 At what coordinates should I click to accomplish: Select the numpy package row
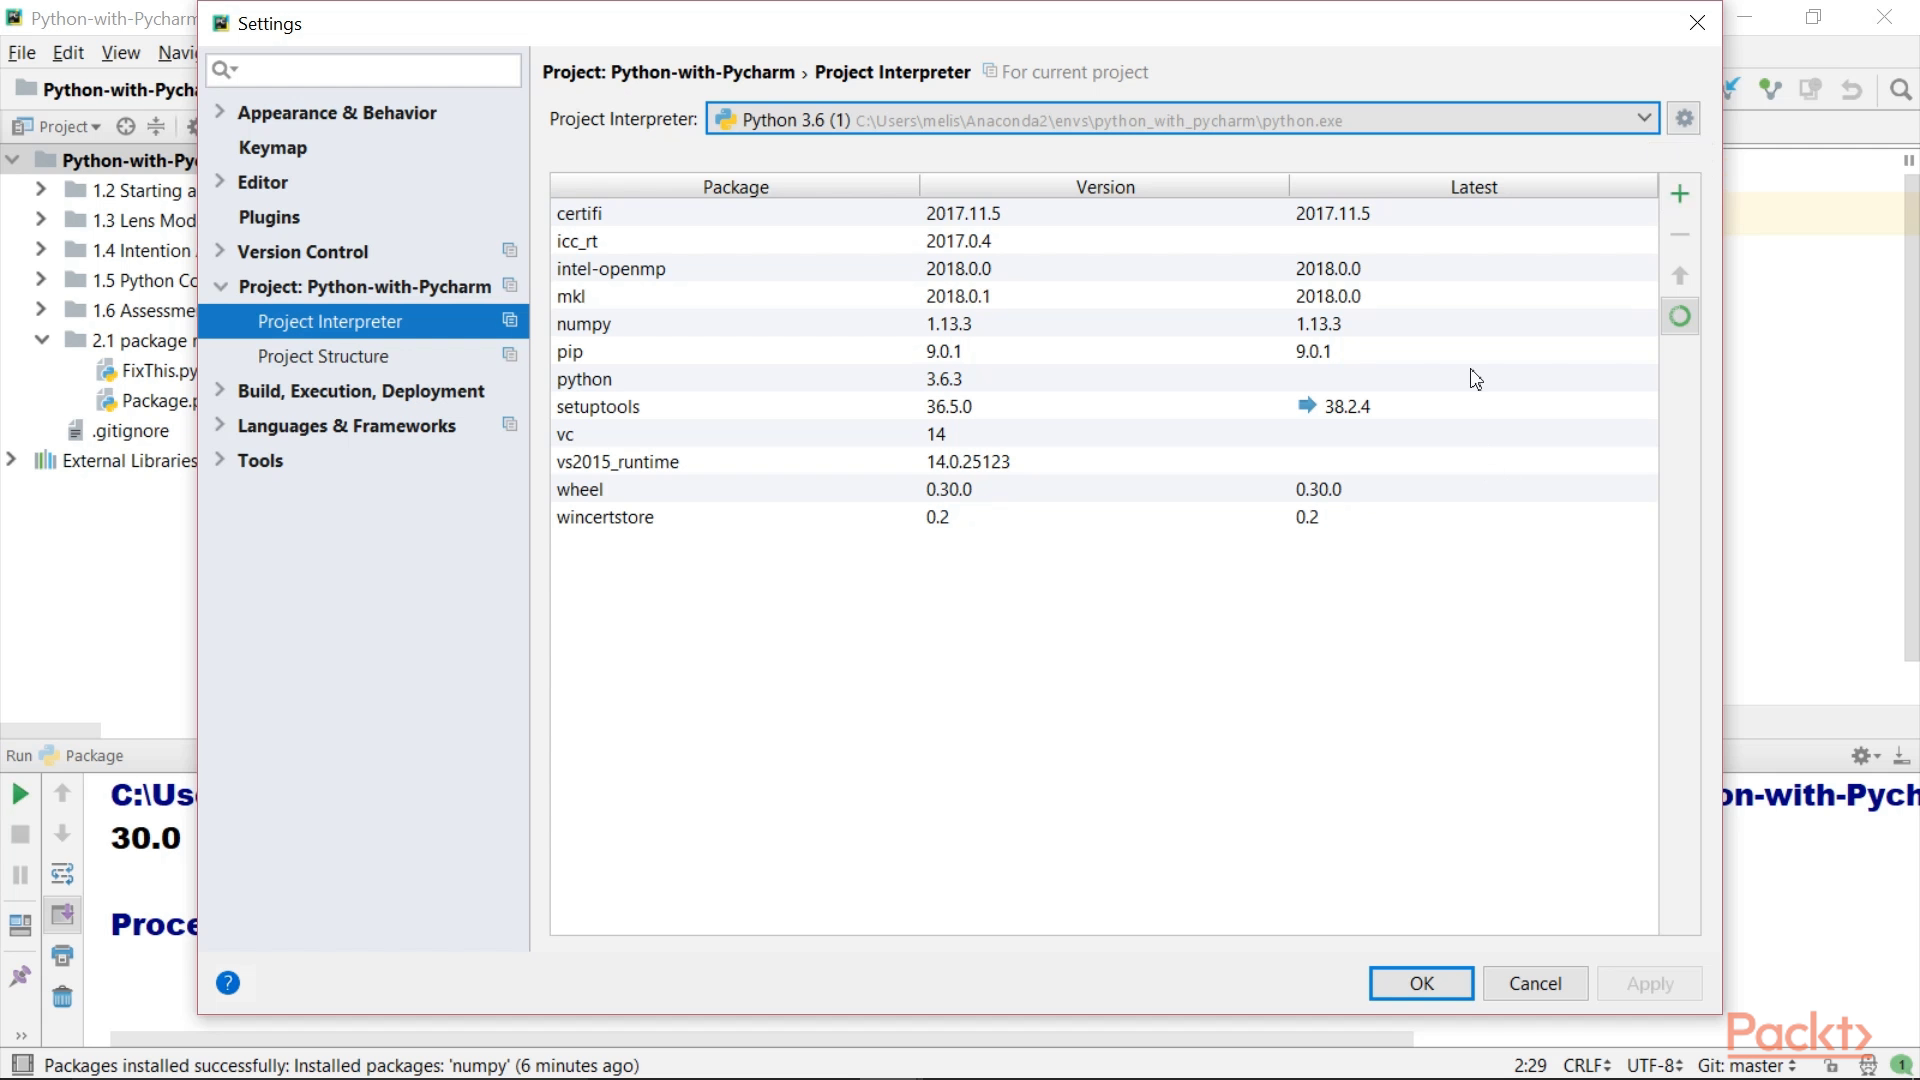[1104, 324]
